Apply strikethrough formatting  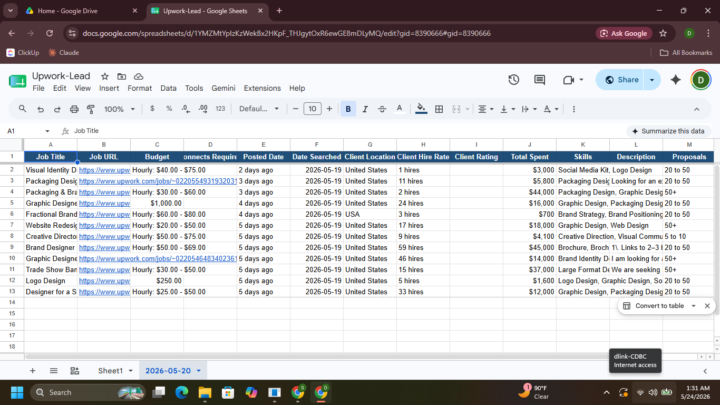[x=382, y=109]
